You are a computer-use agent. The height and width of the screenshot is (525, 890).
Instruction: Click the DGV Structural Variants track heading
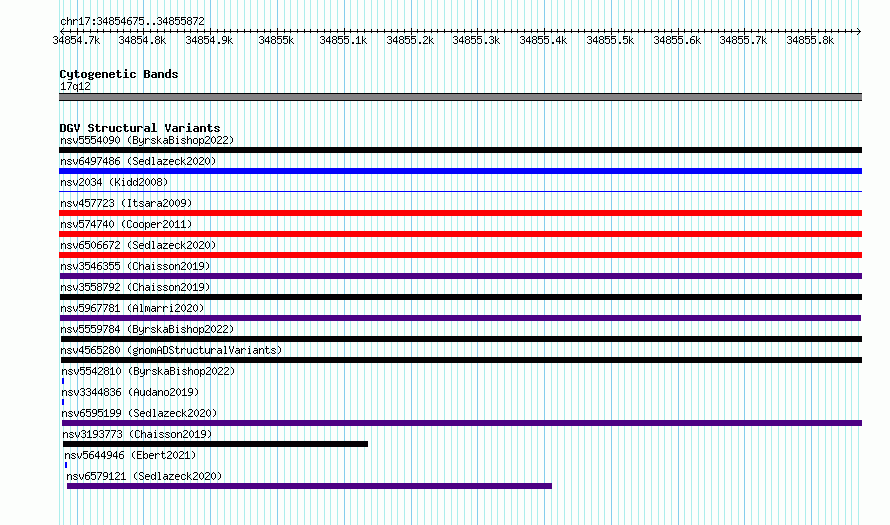pos(140,128)
